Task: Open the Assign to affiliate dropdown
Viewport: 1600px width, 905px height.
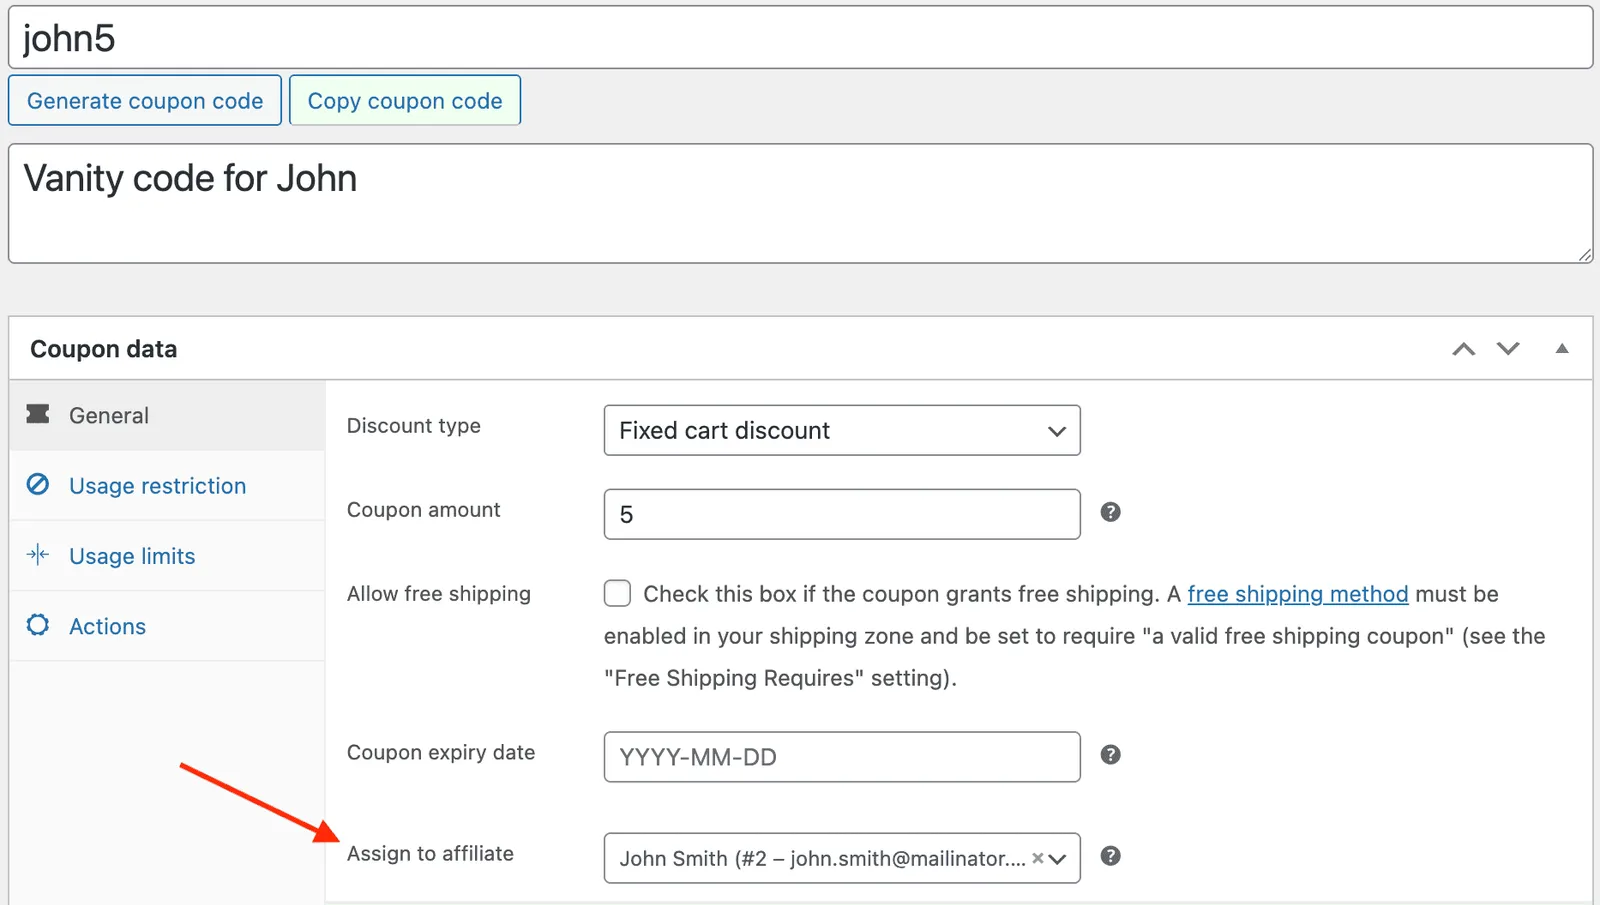Action: point(842,858)
